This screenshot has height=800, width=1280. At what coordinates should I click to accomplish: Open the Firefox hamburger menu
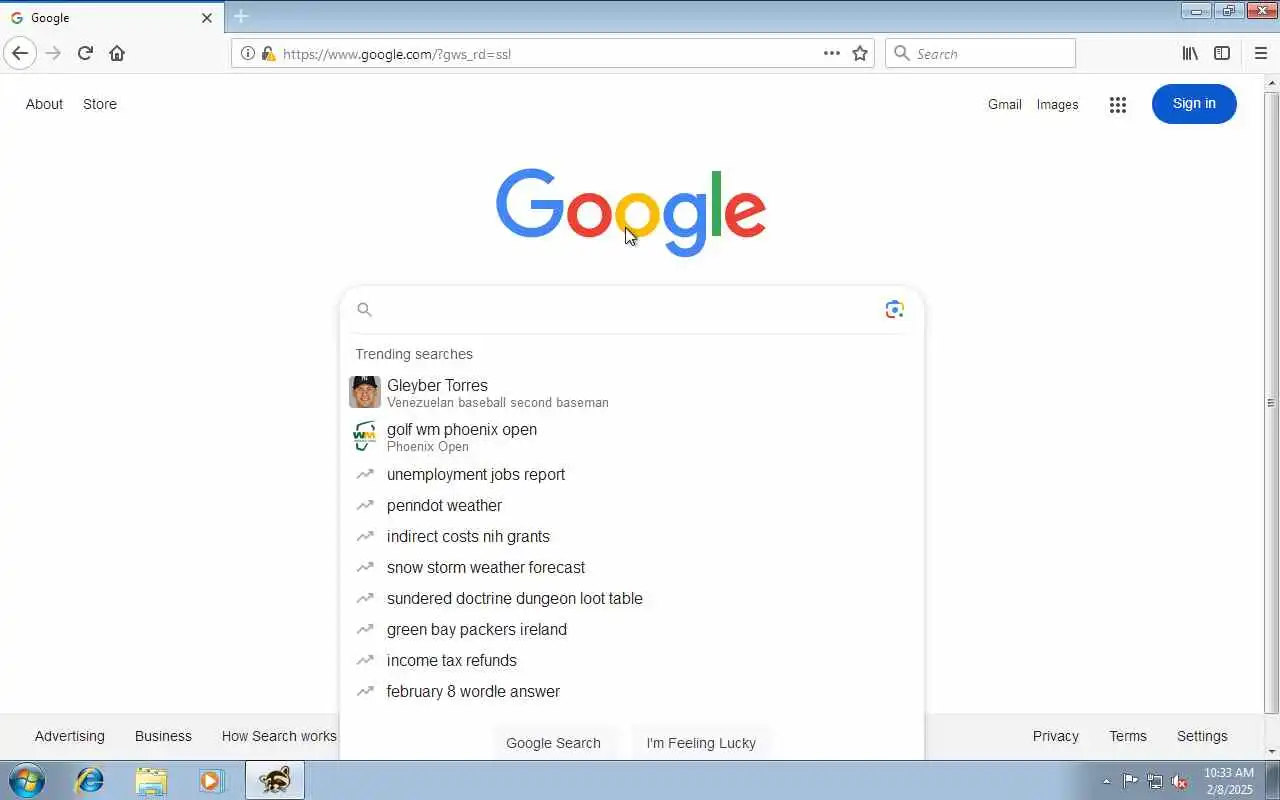coord(1260,53)
